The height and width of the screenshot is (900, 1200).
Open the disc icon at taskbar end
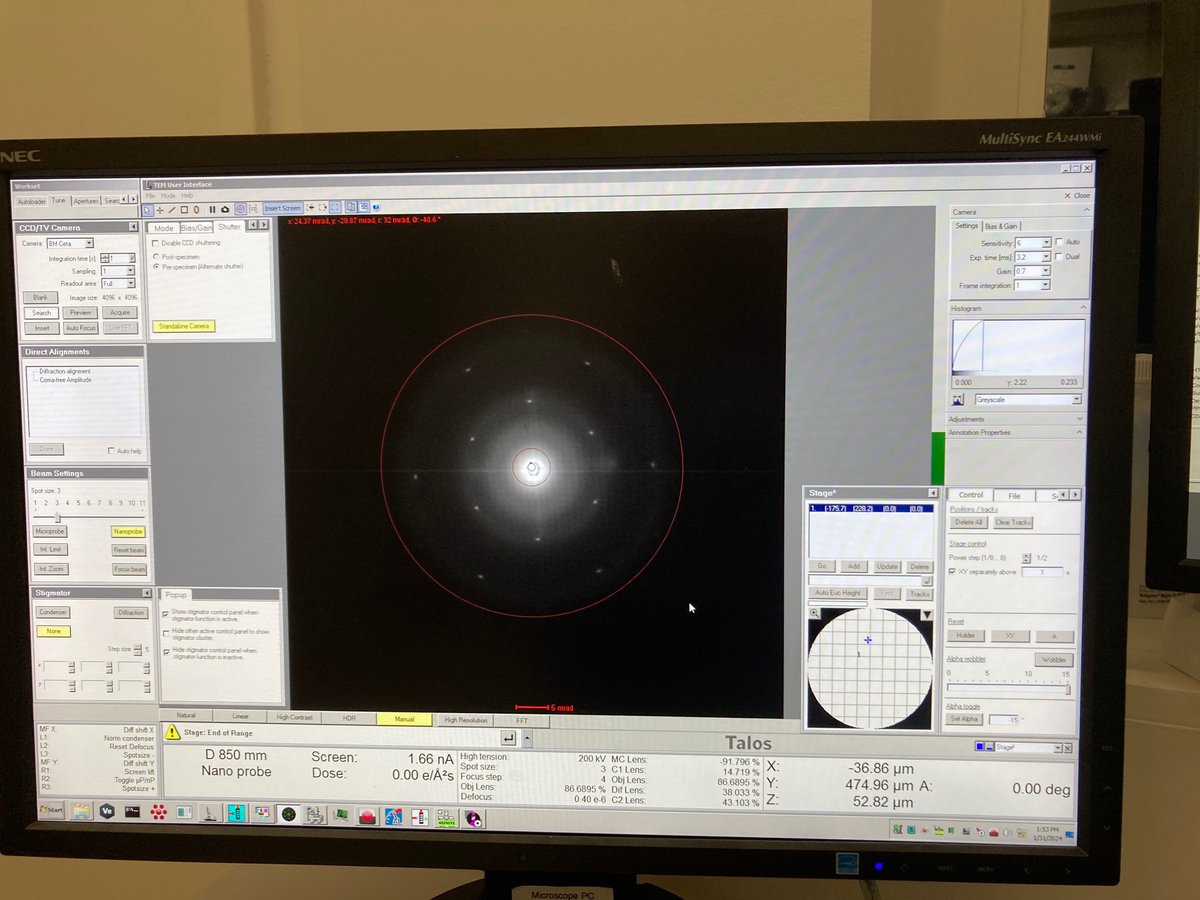[x=473, y=819]
